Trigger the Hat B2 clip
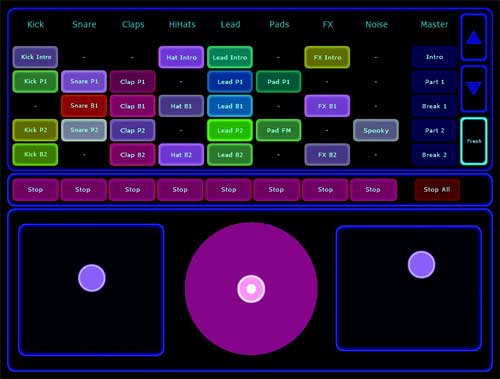The width and height of the screenshot is (500, 379). (x=181, y=154)
